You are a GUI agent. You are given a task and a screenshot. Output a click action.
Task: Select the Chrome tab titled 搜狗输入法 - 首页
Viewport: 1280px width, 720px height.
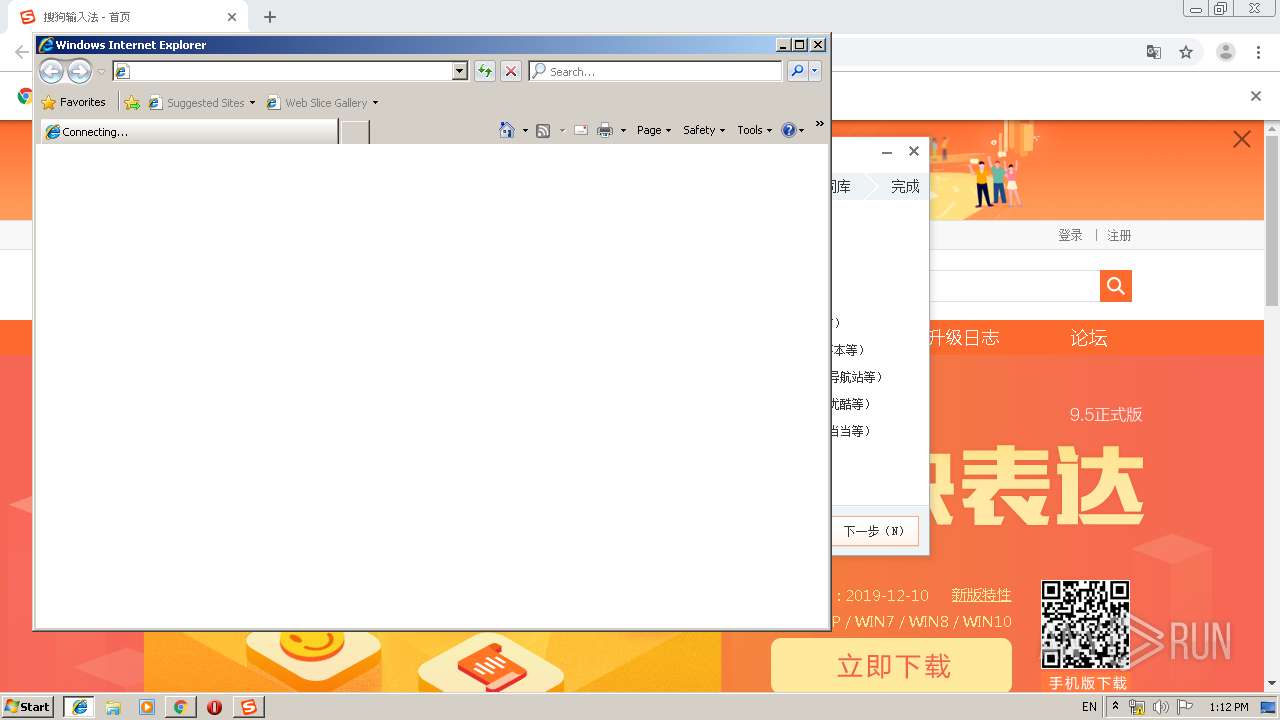[x=125, y=17]
